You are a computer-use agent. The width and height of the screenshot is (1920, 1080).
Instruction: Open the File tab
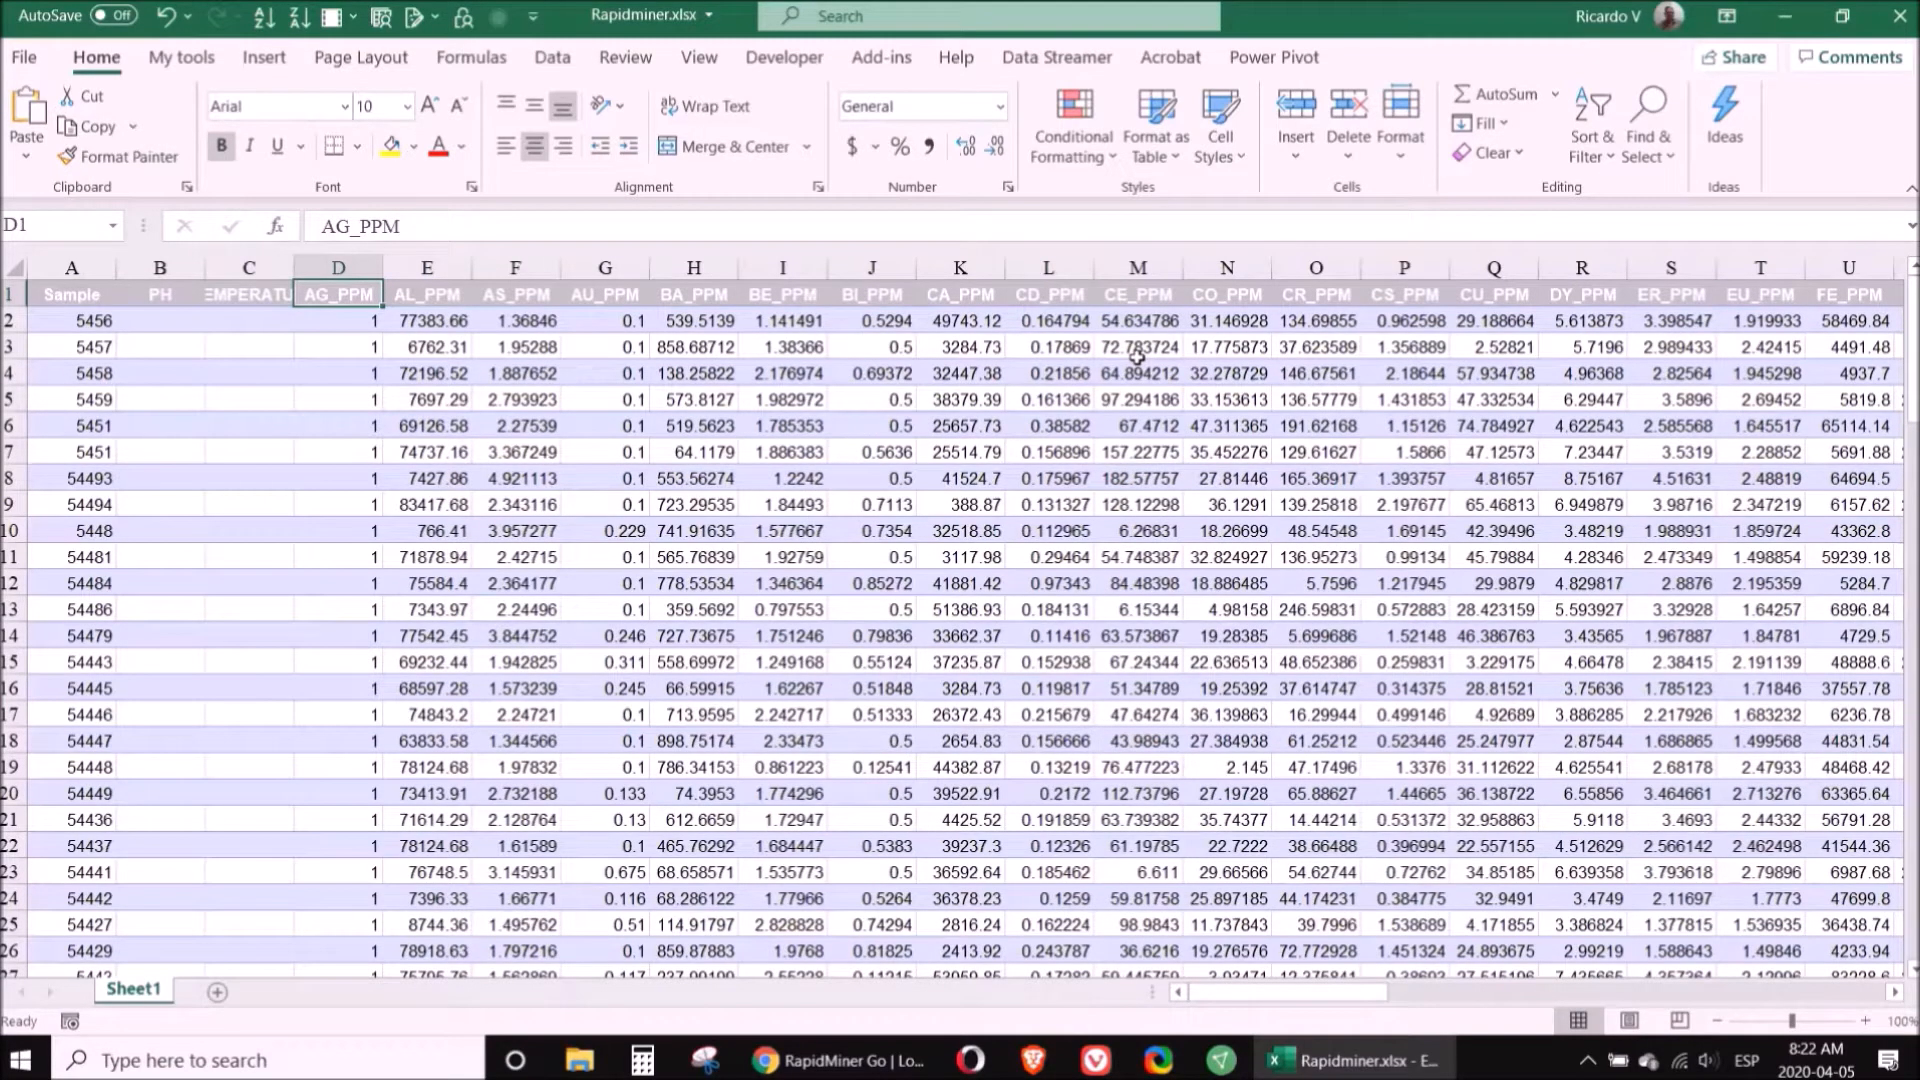coord(24,57)
